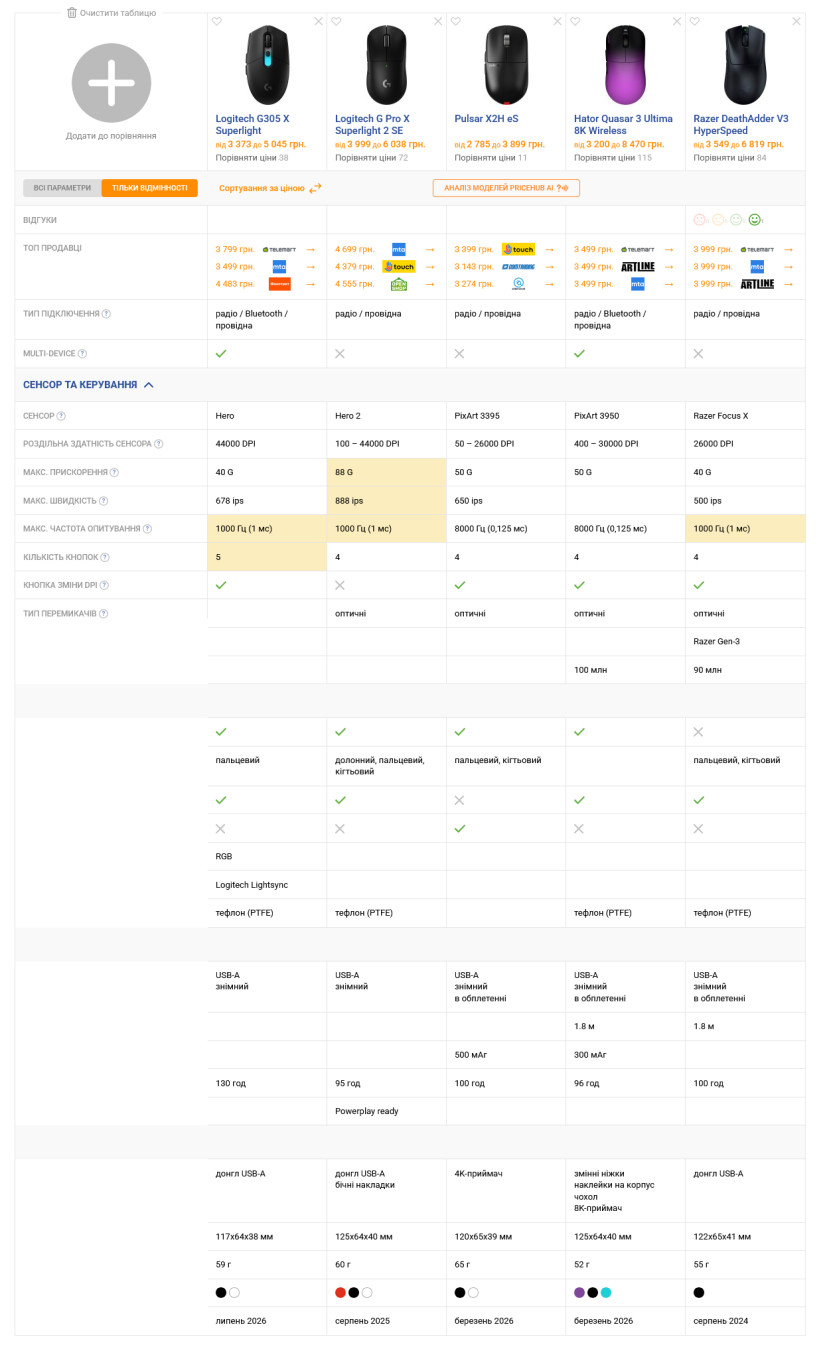The image size is (835, 1345).
Task: Open Razer DeathAdder V3 HyperSpeed link
Action: point(741,125)
